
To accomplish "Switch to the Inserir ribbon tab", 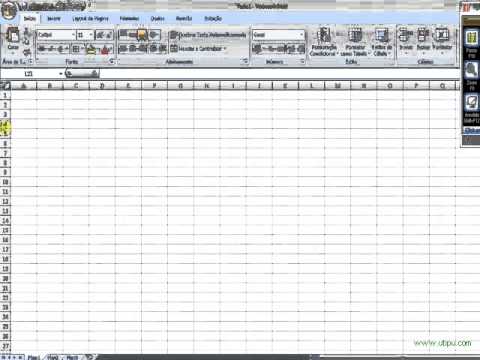I will point(54,19).
